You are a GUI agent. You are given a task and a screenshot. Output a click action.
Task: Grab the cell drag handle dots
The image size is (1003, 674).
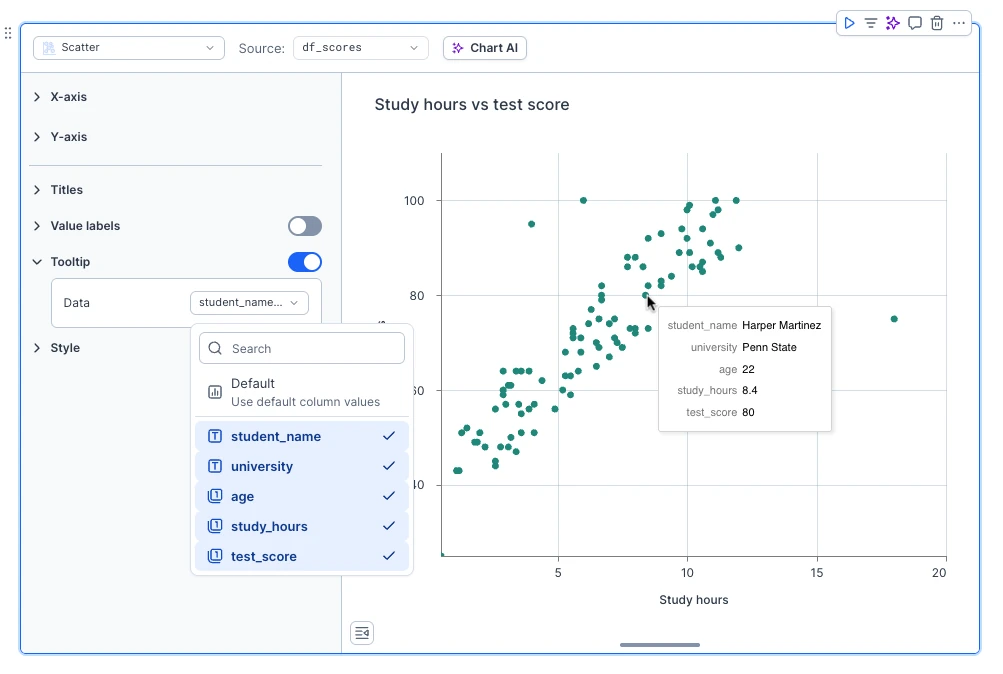coord(8,33)
